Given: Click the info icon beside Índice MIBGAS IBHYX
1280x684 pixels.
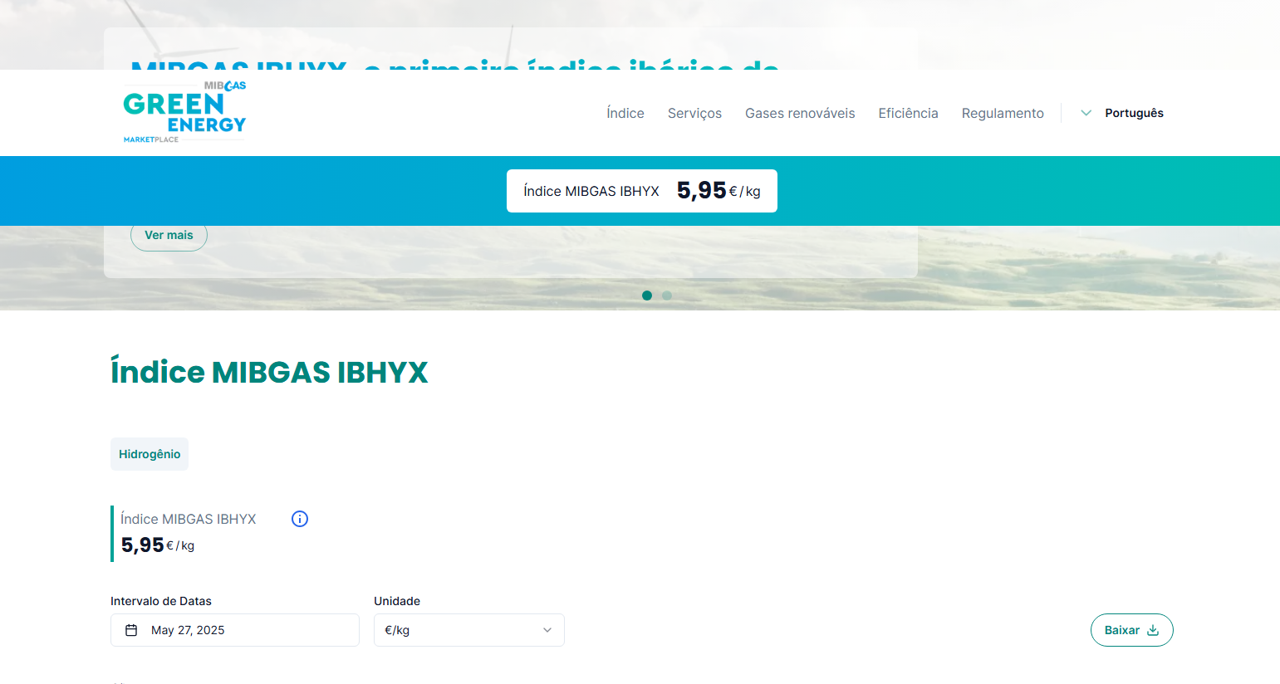Looking at the screenshot, I should (x=300, y=519).
